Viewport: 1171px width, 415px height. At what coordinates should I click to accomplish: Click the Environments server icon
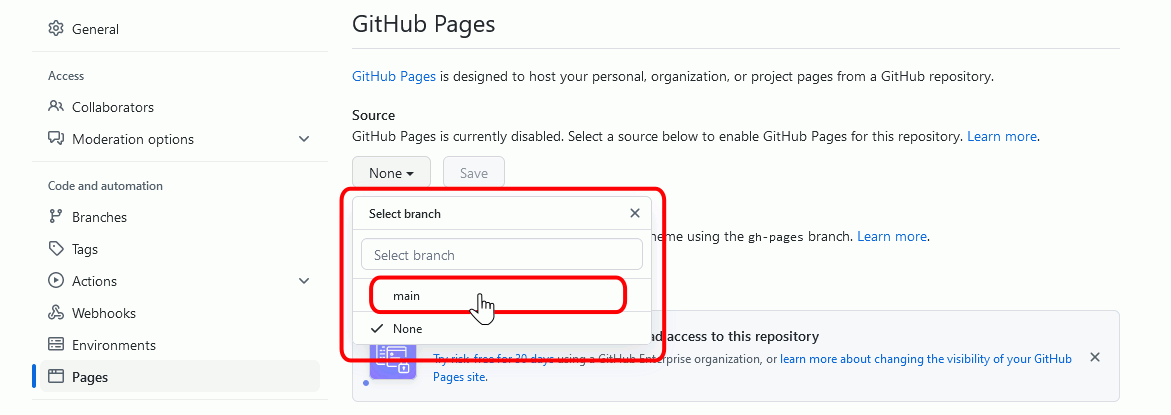[x=55, y=344]
